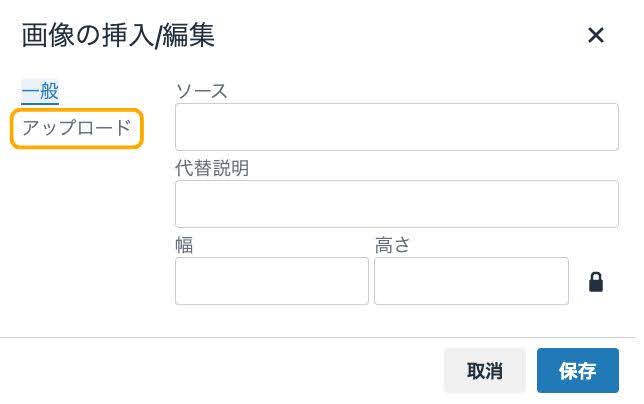The width and height of the screenshot is (644, 404).
Task: Click the 画像の挿入/編集 dialog title
Action: pos(118,35)
